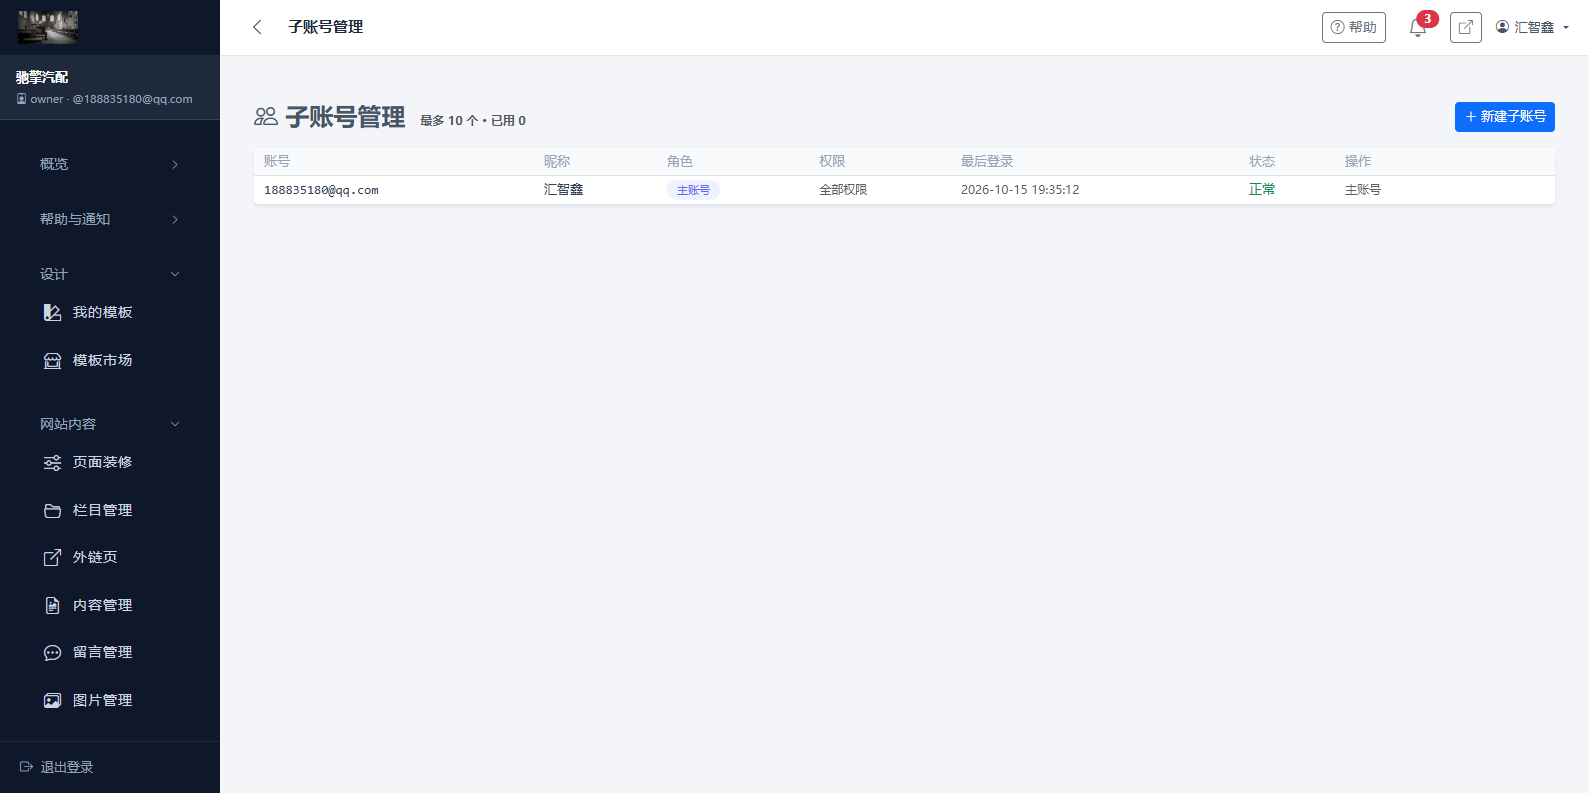
Task: Click 退出登录 to log out
Action: (67, 767)
